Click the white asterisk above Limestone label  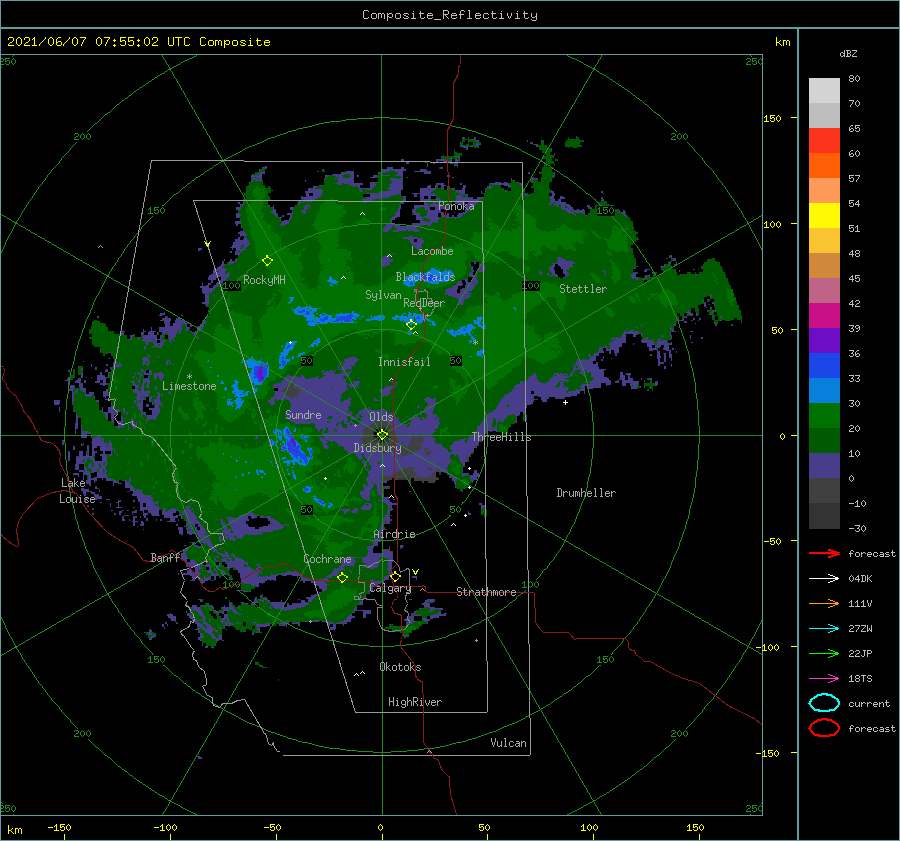click(x=189, y=377)
